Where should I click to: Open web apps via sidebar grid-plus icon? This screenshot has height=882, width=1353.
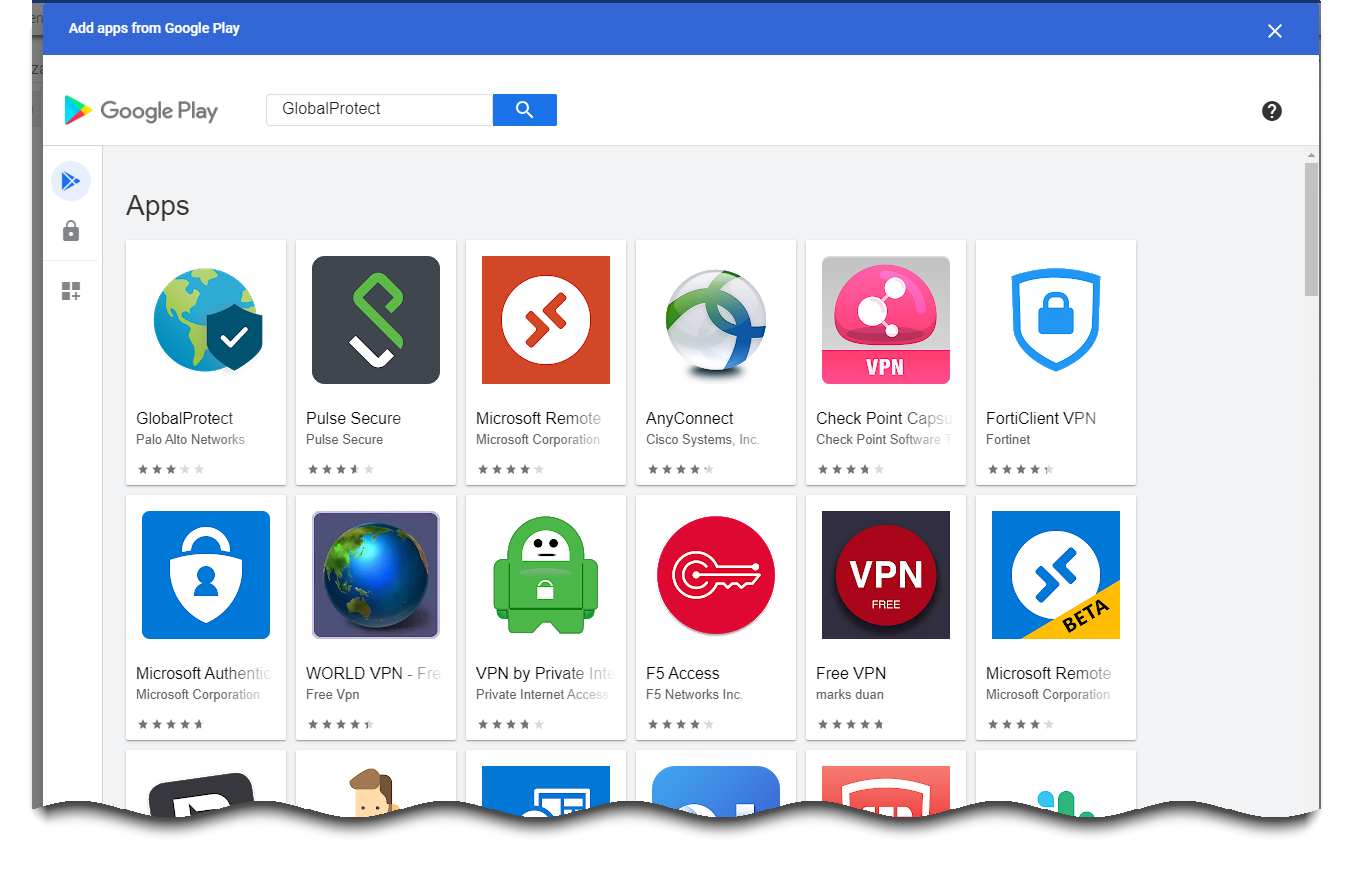(x=71, y=291)
